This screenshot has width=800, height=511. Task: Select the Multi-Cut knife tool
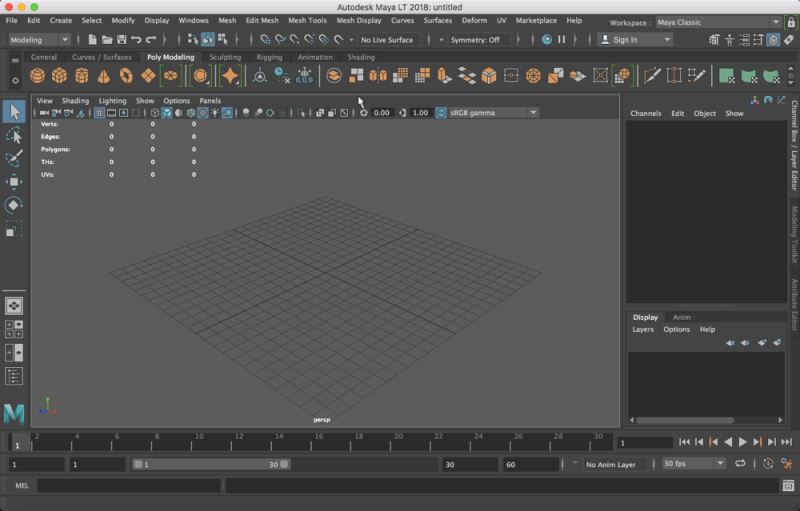pos(652,76)
